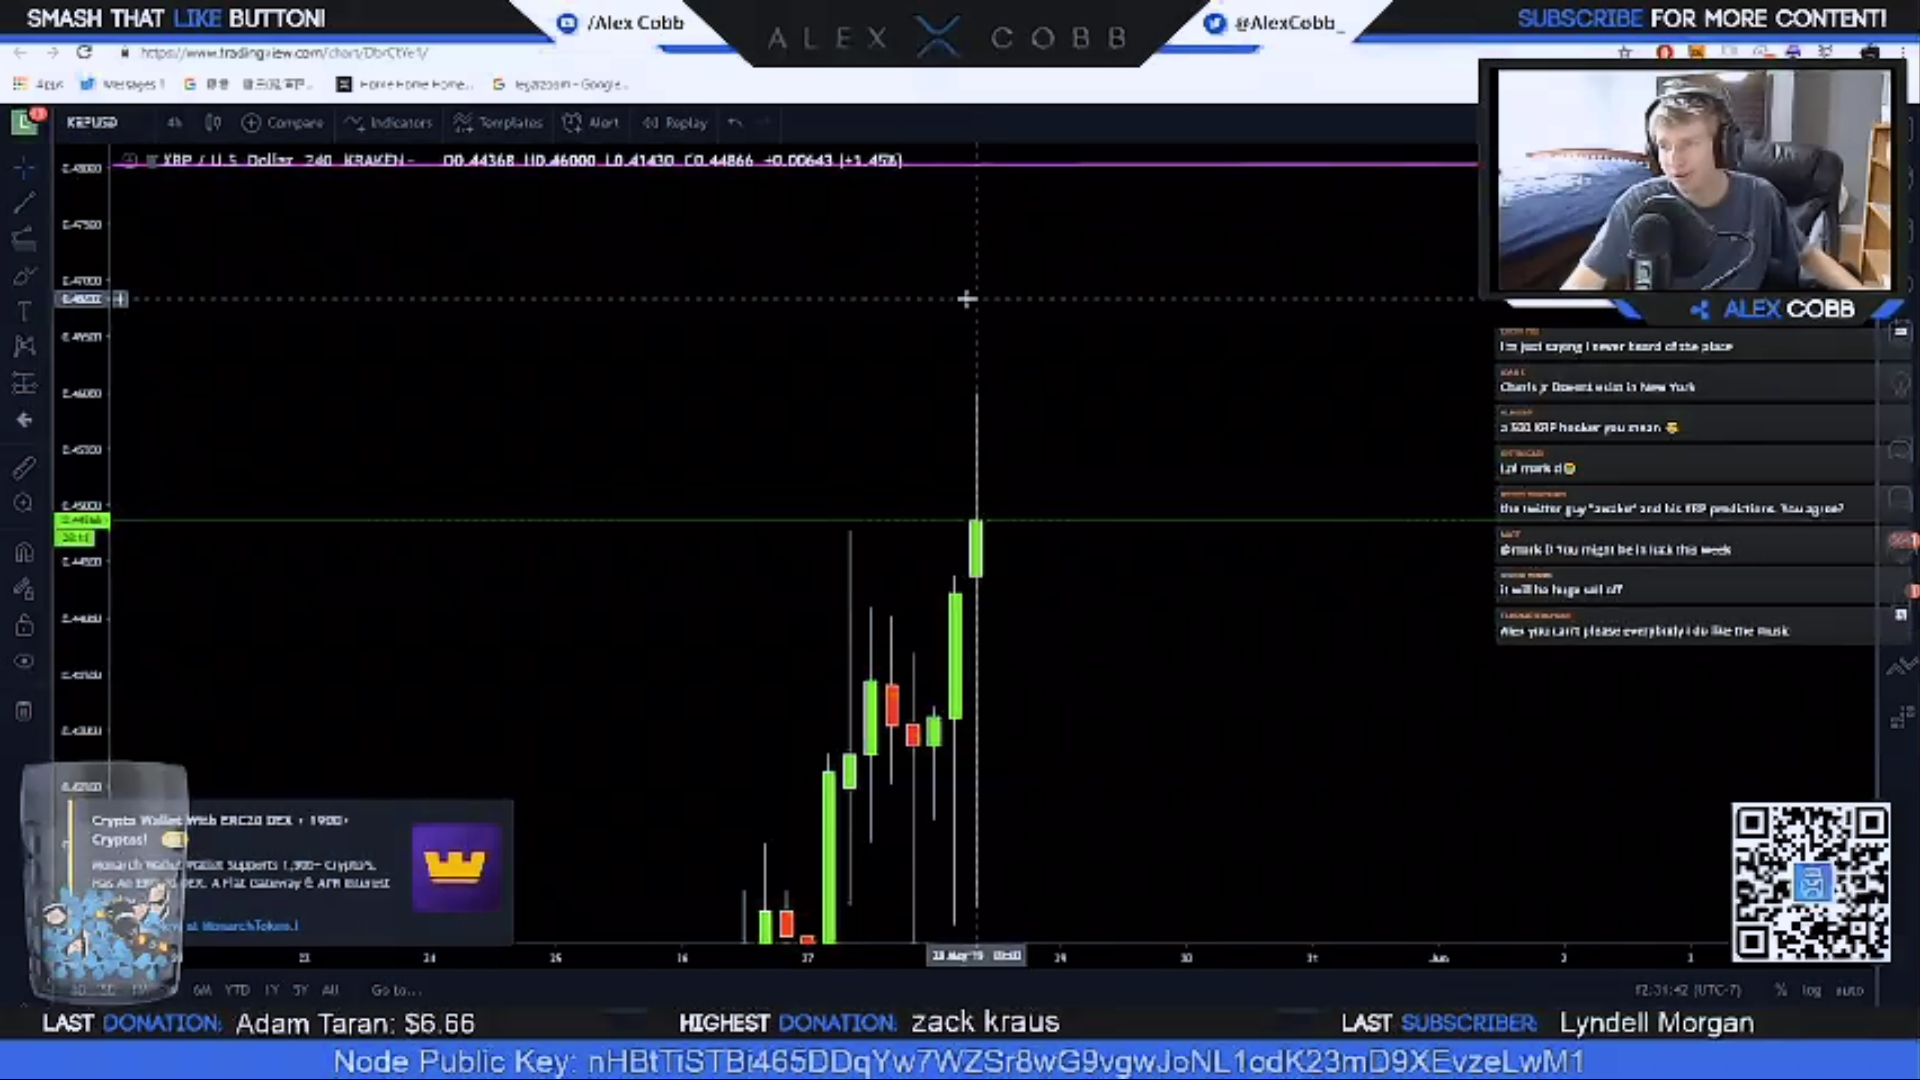Click the tradingview.com address bar

(x=285, y=52)
